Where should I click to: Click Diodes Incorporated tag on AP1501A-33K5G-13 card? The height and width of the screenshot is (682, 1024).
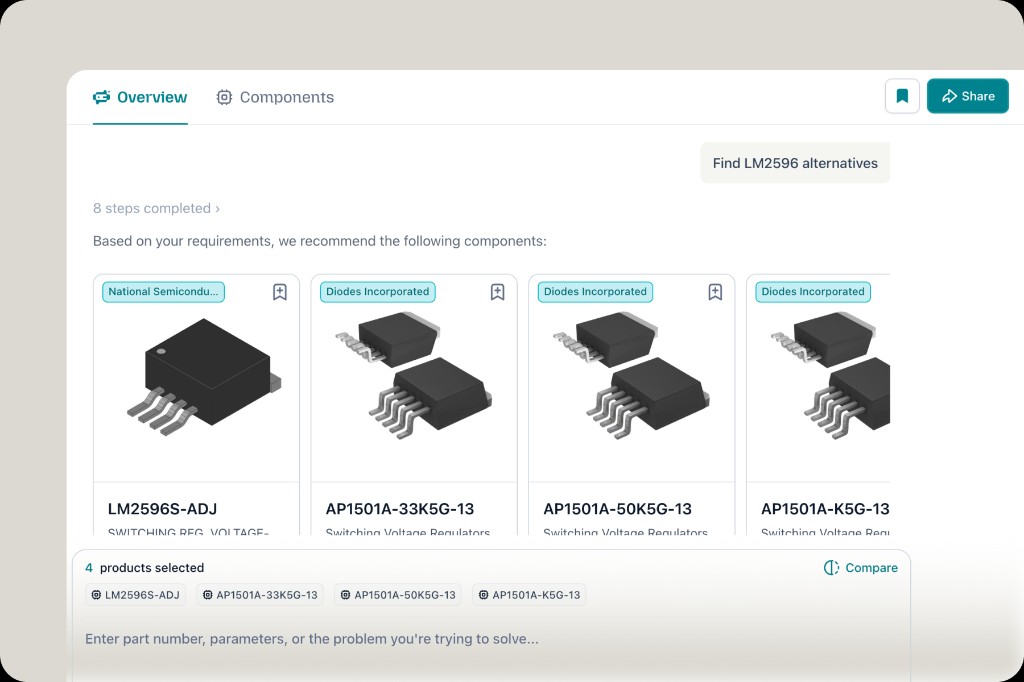[377, 292]
